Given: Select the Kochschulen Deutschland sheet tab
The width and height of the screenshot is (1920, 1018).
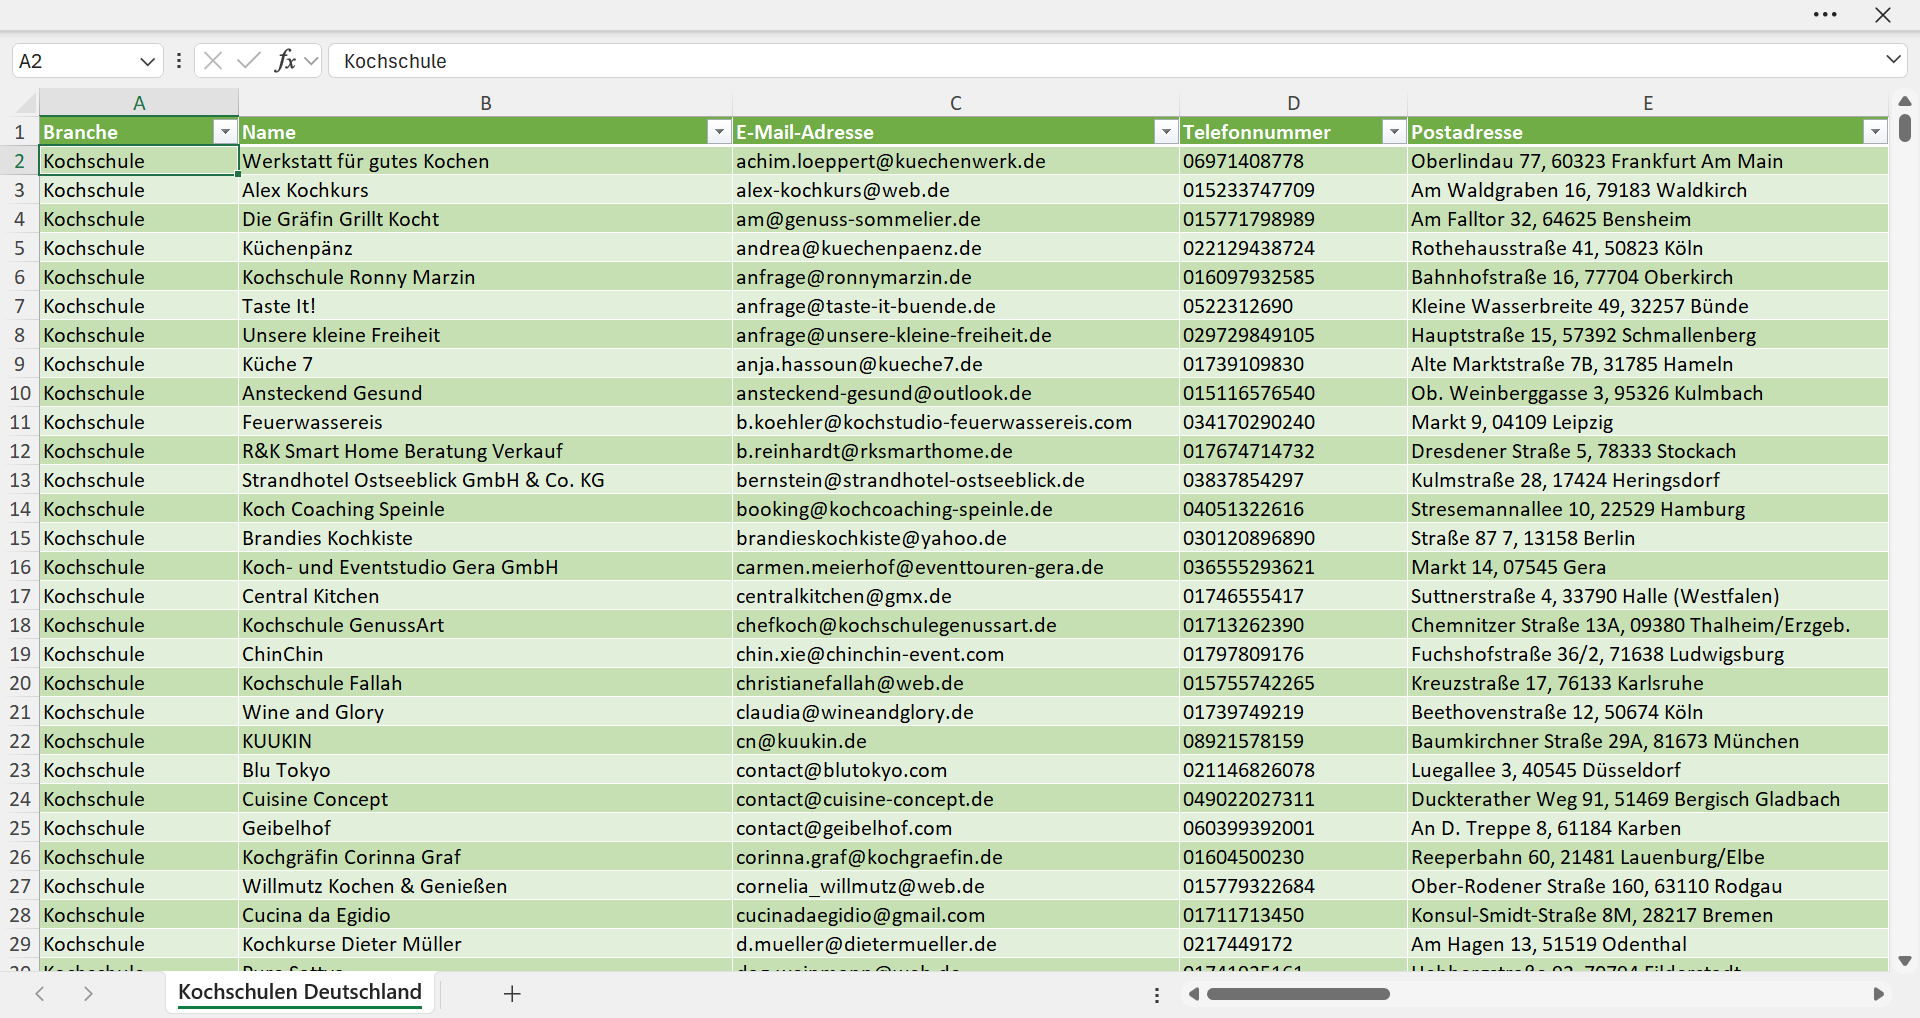Looking at the screenshot, I should [x=300, y=992].
